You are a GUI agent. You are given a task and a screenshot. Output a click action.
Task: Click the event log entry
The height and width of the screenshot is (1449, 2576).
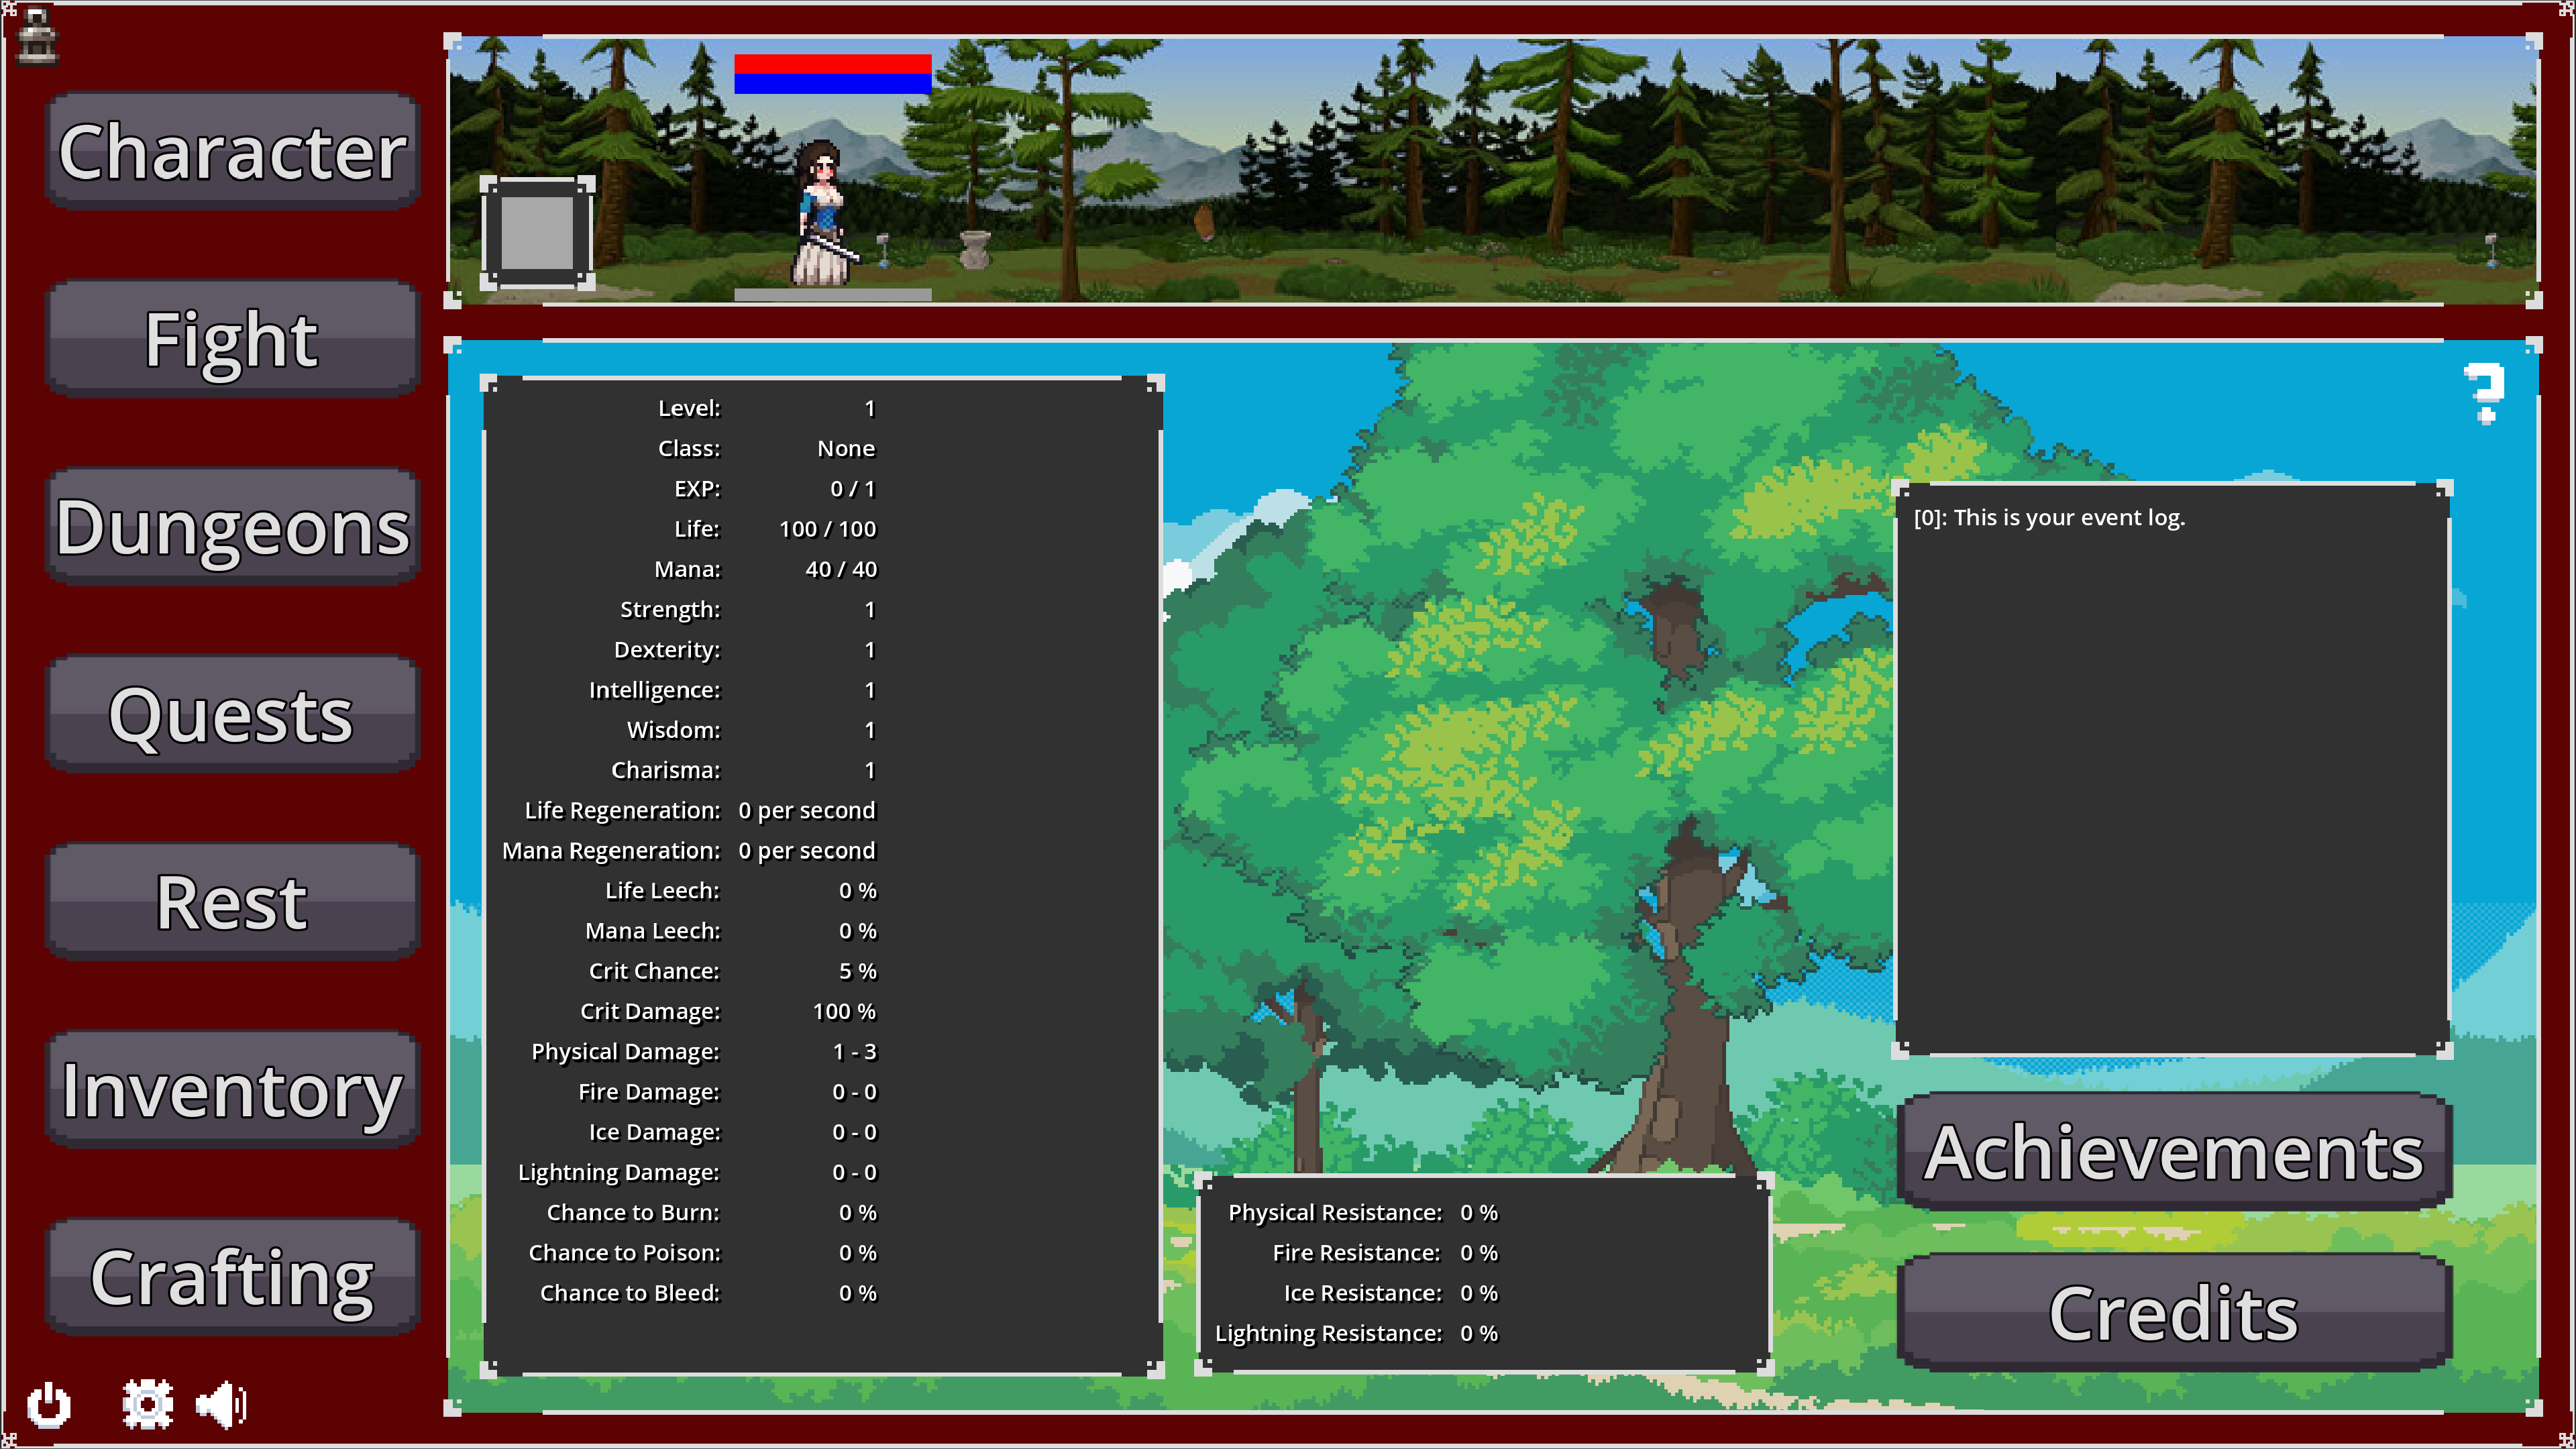point(2049,518)
